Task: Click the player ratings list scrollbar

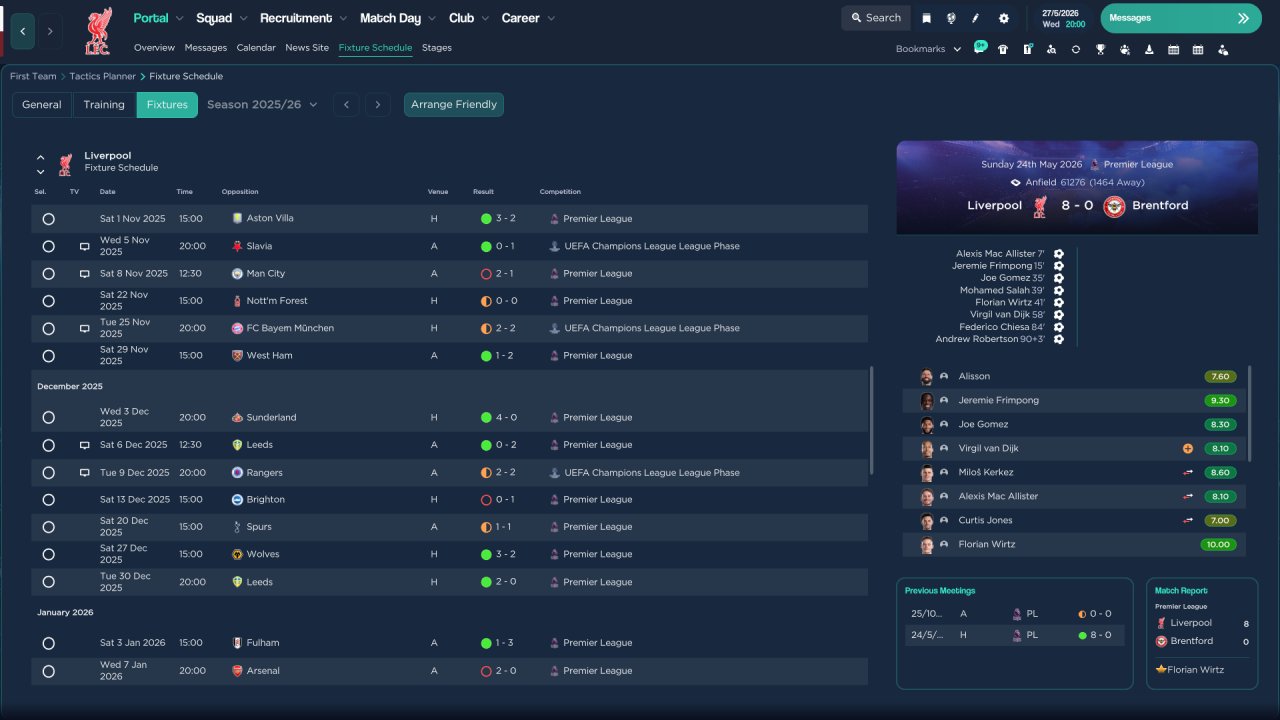Action: click(1250, 414)
